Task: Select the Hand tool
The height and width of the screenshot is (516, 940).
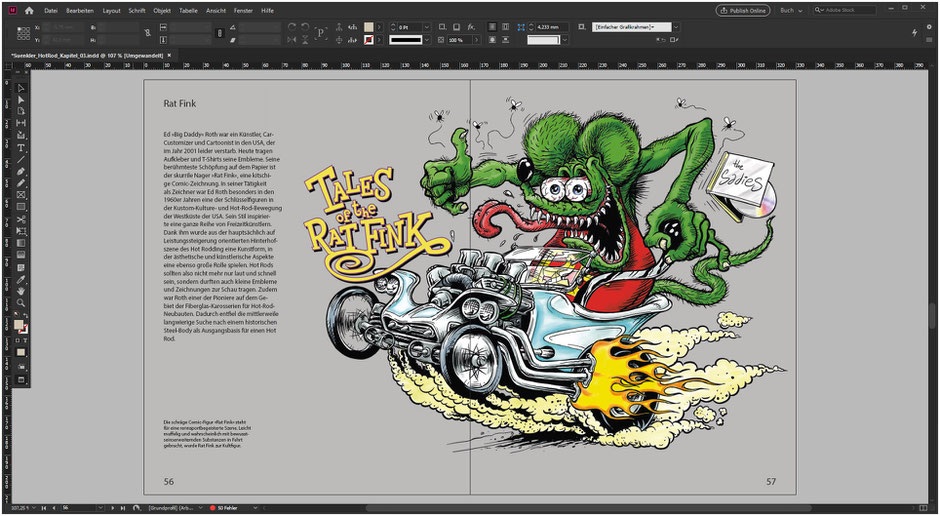Action: (21, 291)
